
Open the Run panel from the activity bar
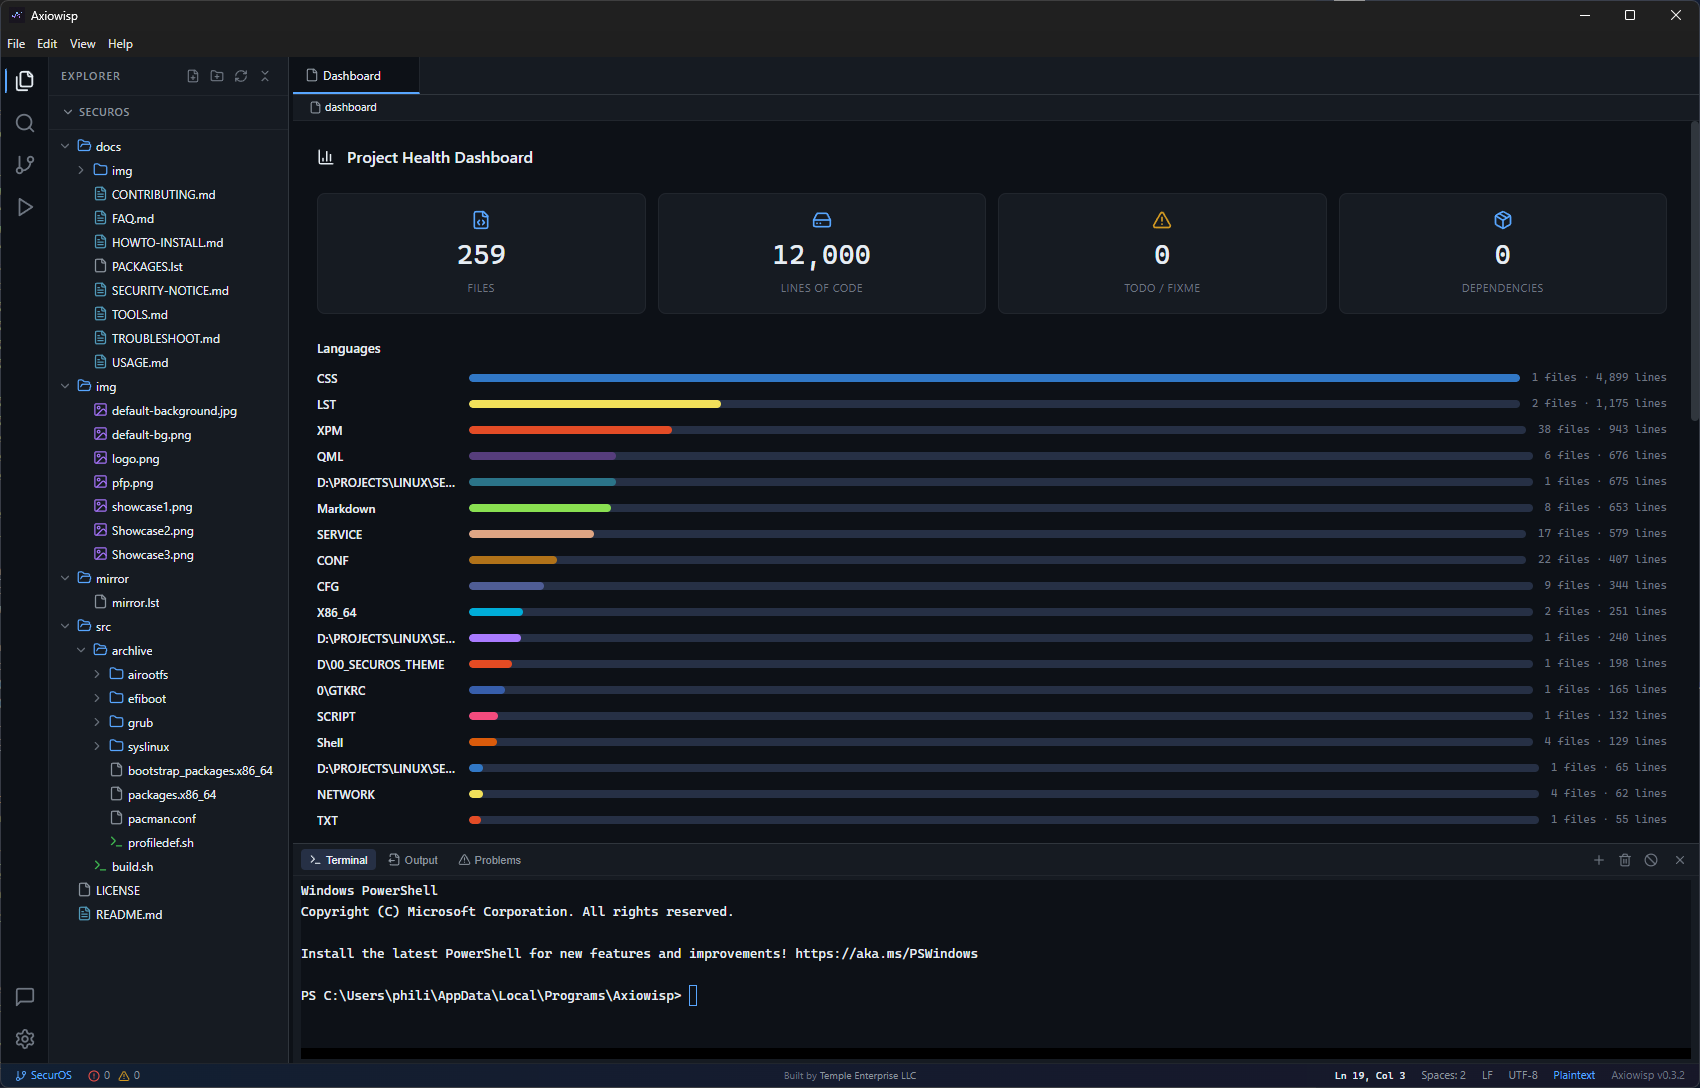click(x=24, y=207)
